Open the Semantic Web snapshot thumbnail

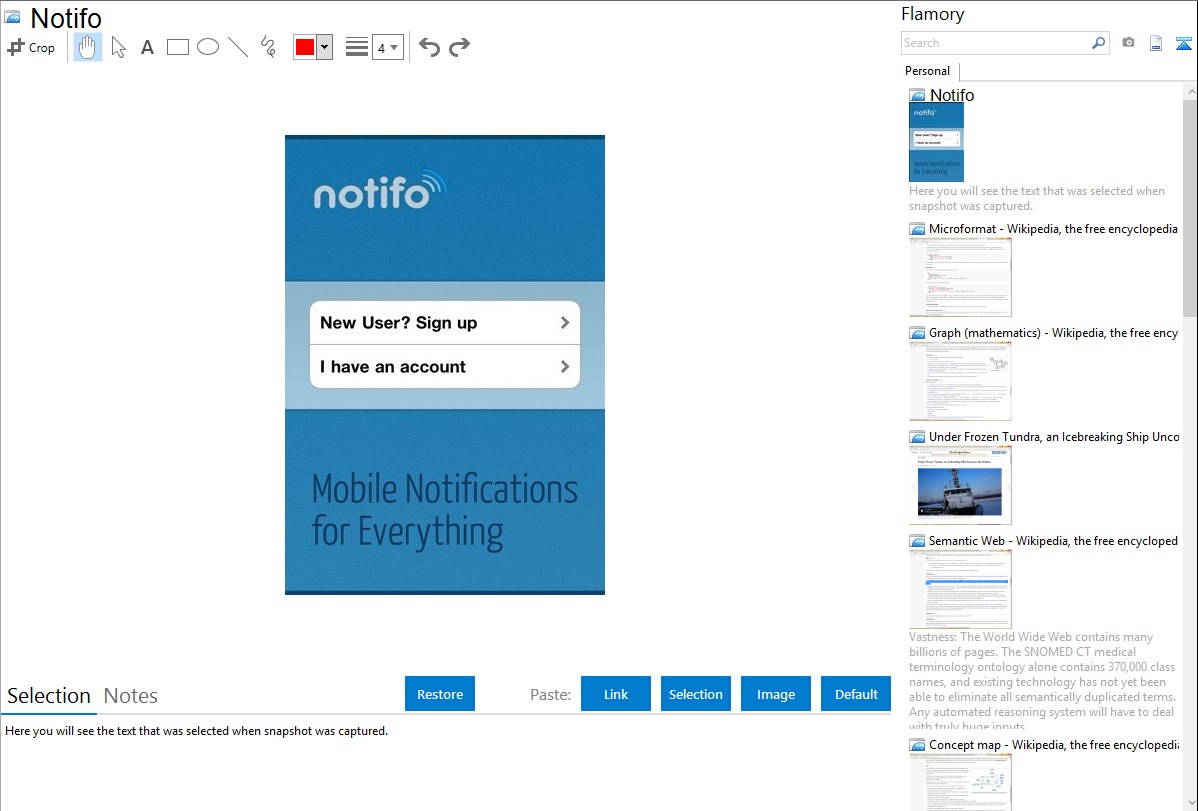960,589
